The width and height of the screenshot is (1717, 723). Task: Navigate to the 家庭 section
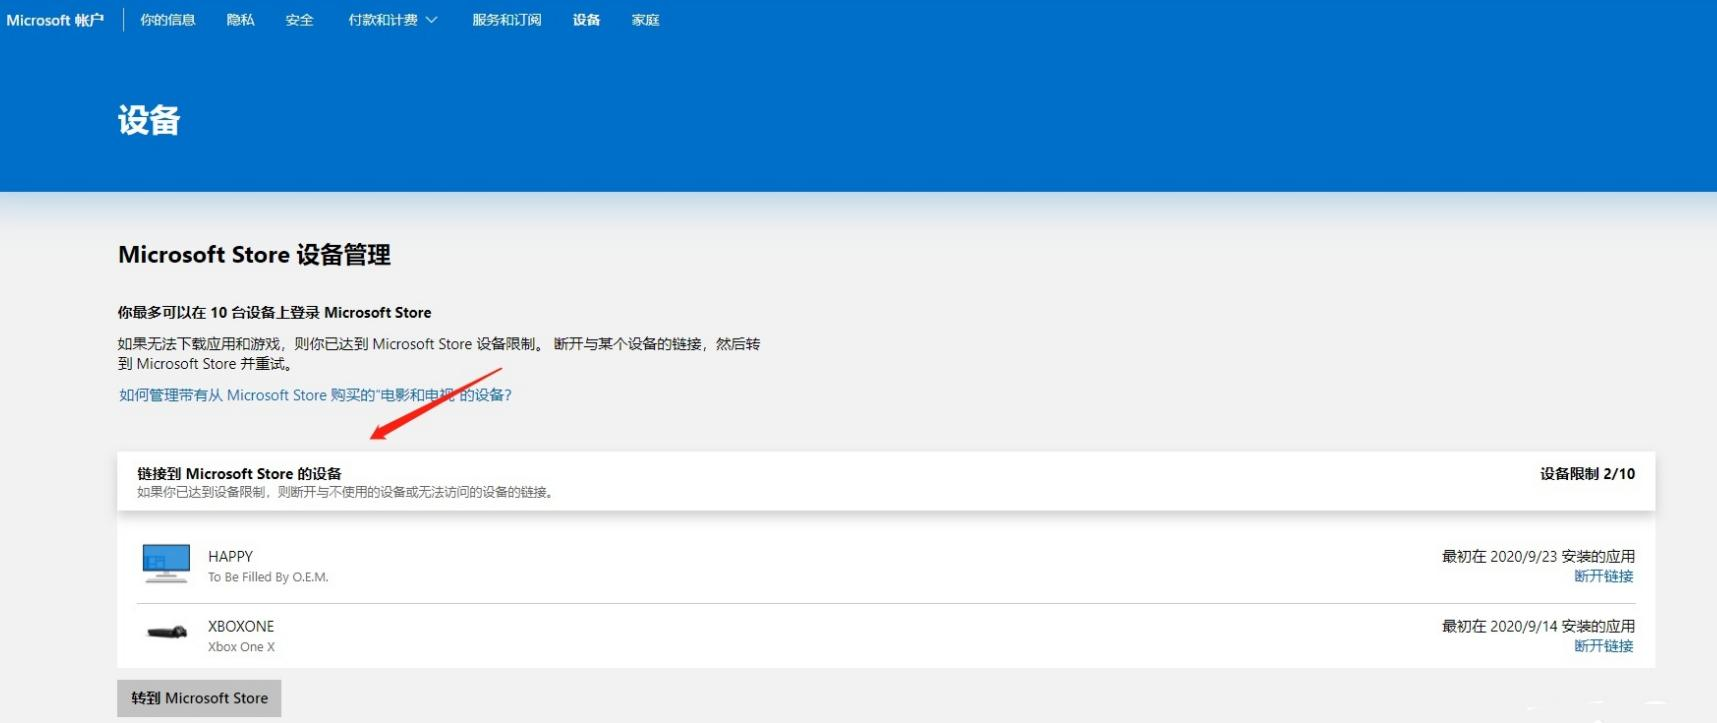tap(645, 20)
